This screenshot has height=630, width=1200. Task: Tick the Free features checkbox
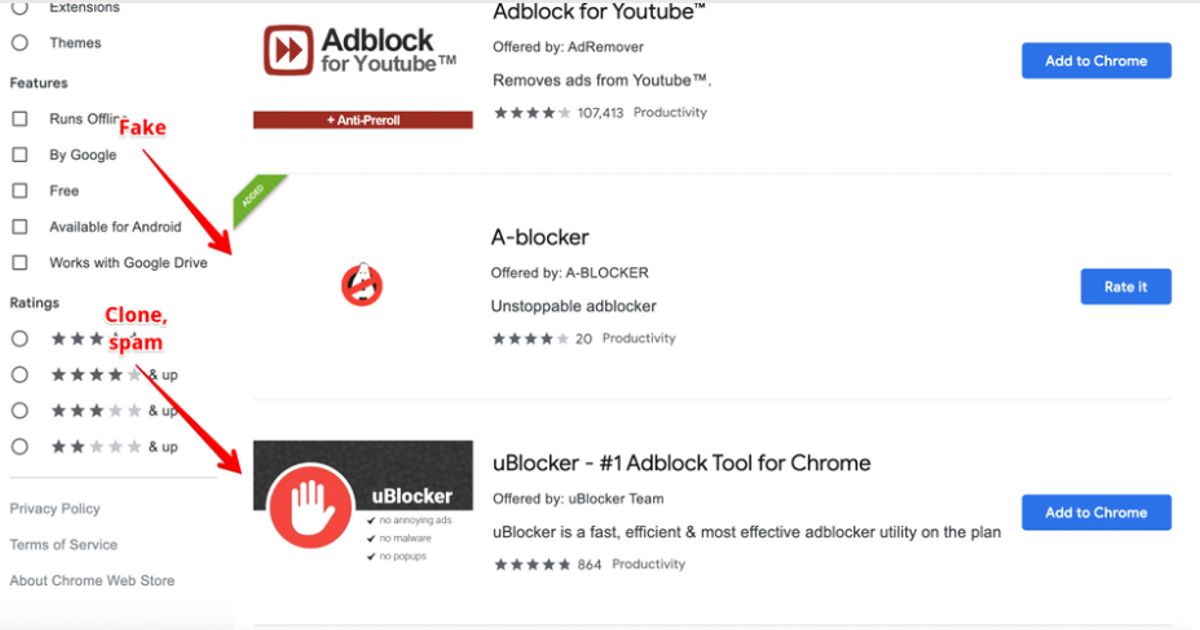[x=20, y=191]
